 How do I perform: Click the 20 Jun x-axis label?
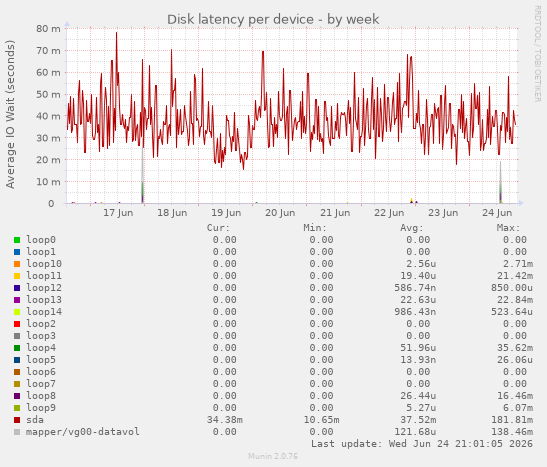click(x=280, y=213)
